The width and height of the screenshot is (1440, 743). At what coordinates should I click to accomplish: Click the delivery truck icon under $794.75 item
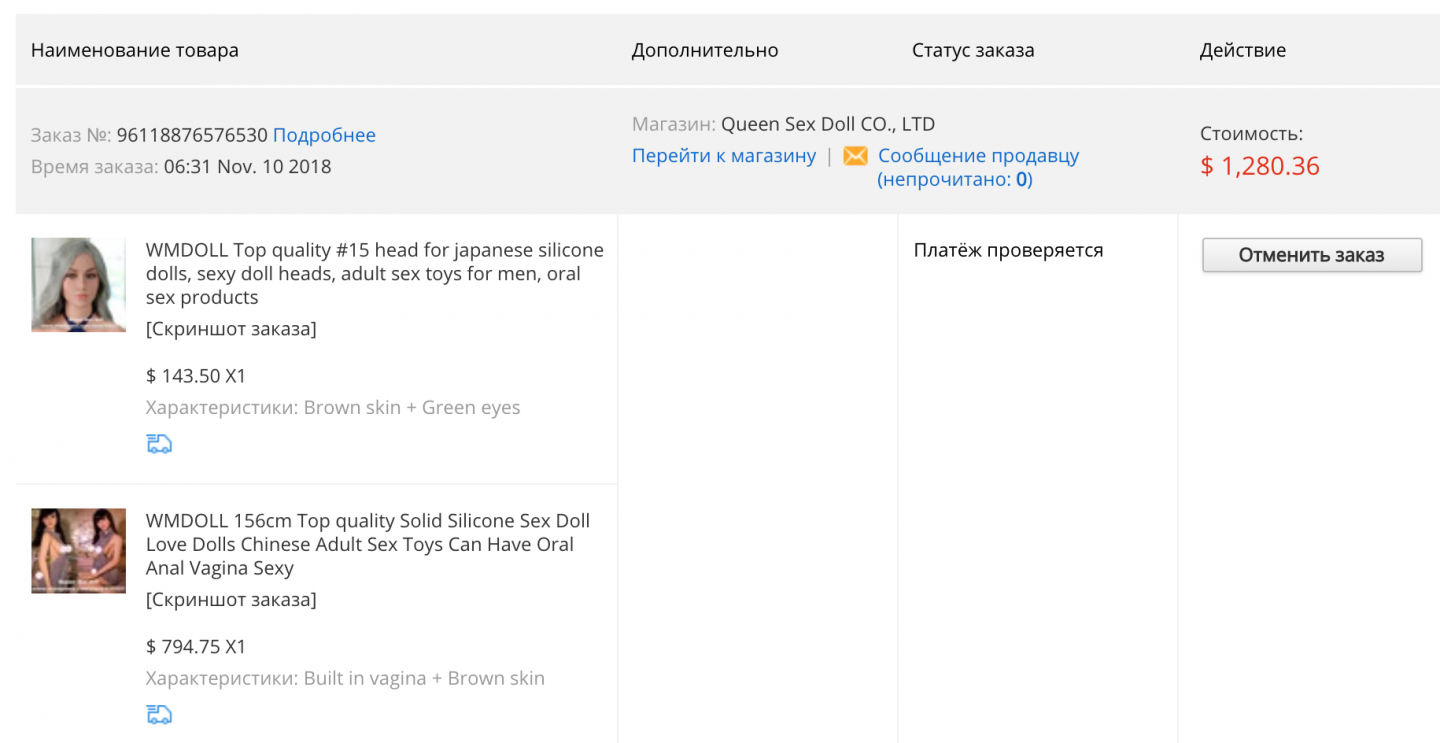tap(159, 714)
